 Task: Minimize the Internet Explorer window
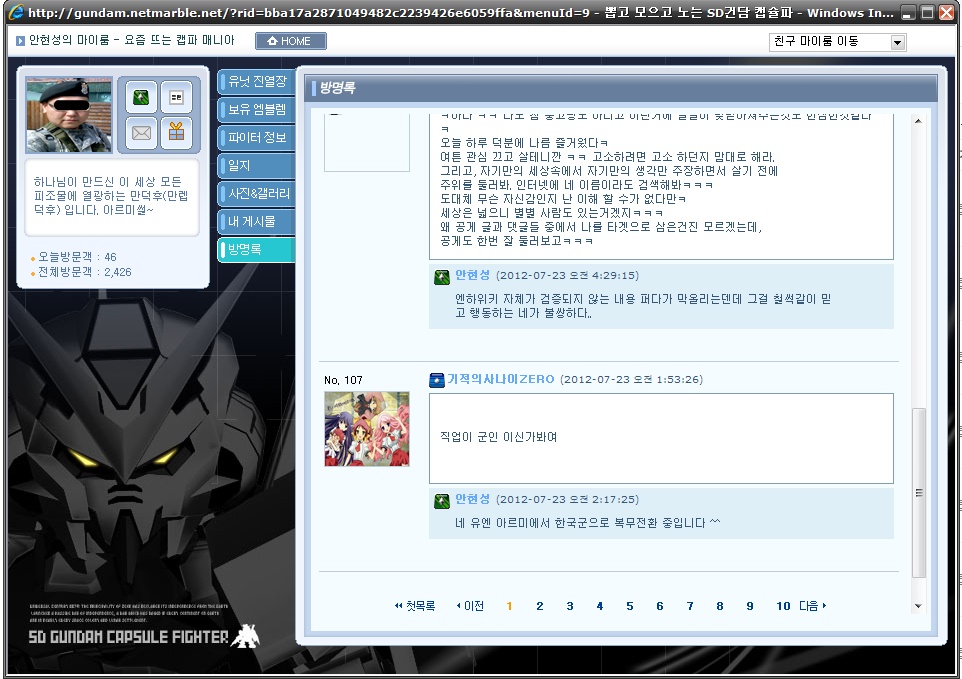tap(908, 12)
